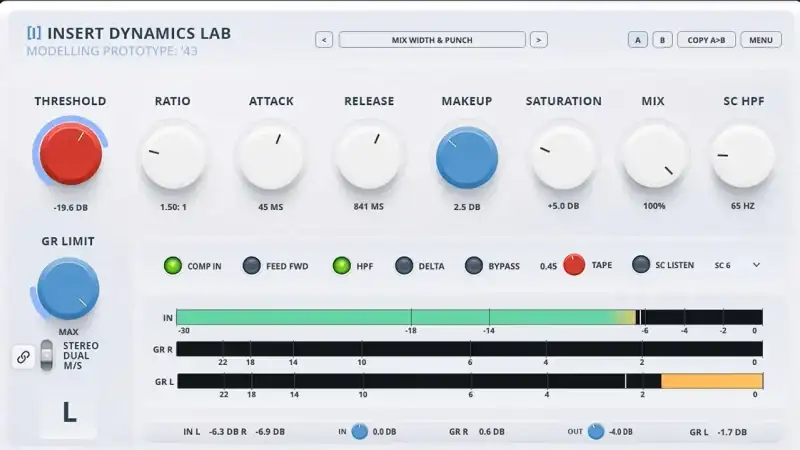Click the Ratio knob

click(173, 157)
